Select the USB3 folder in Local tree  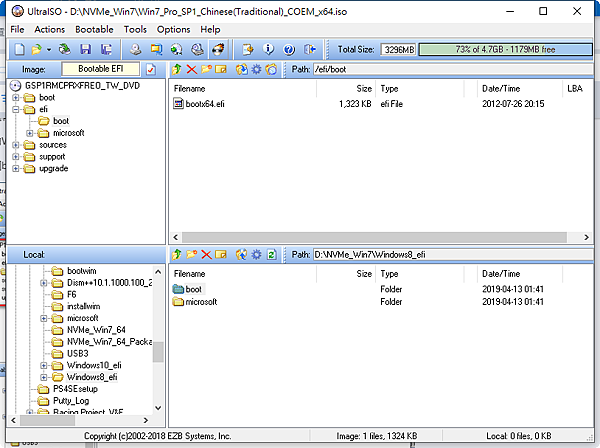point(78,354)
